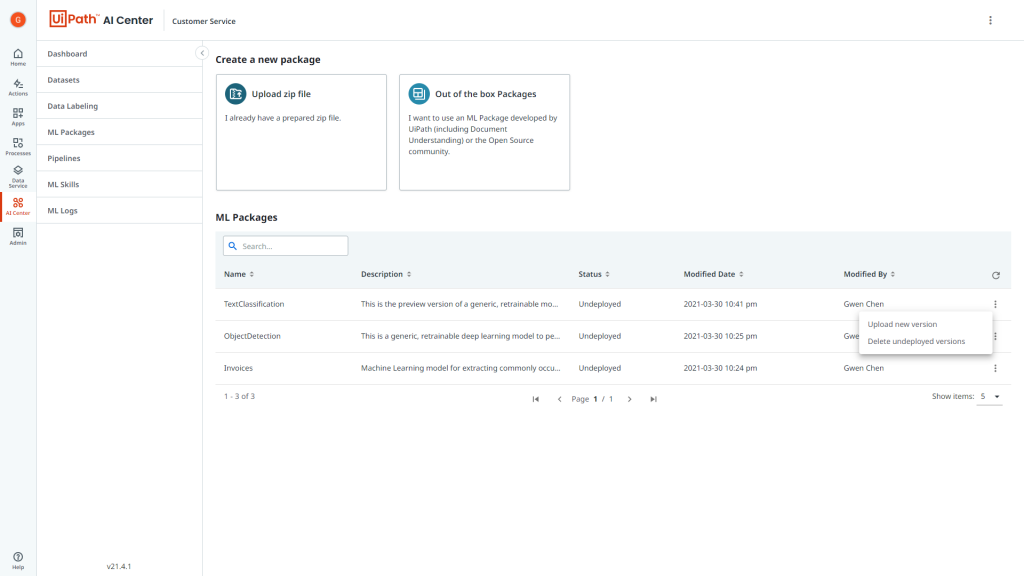Click Gwen Chen in the Invoices row

(863, 368)
